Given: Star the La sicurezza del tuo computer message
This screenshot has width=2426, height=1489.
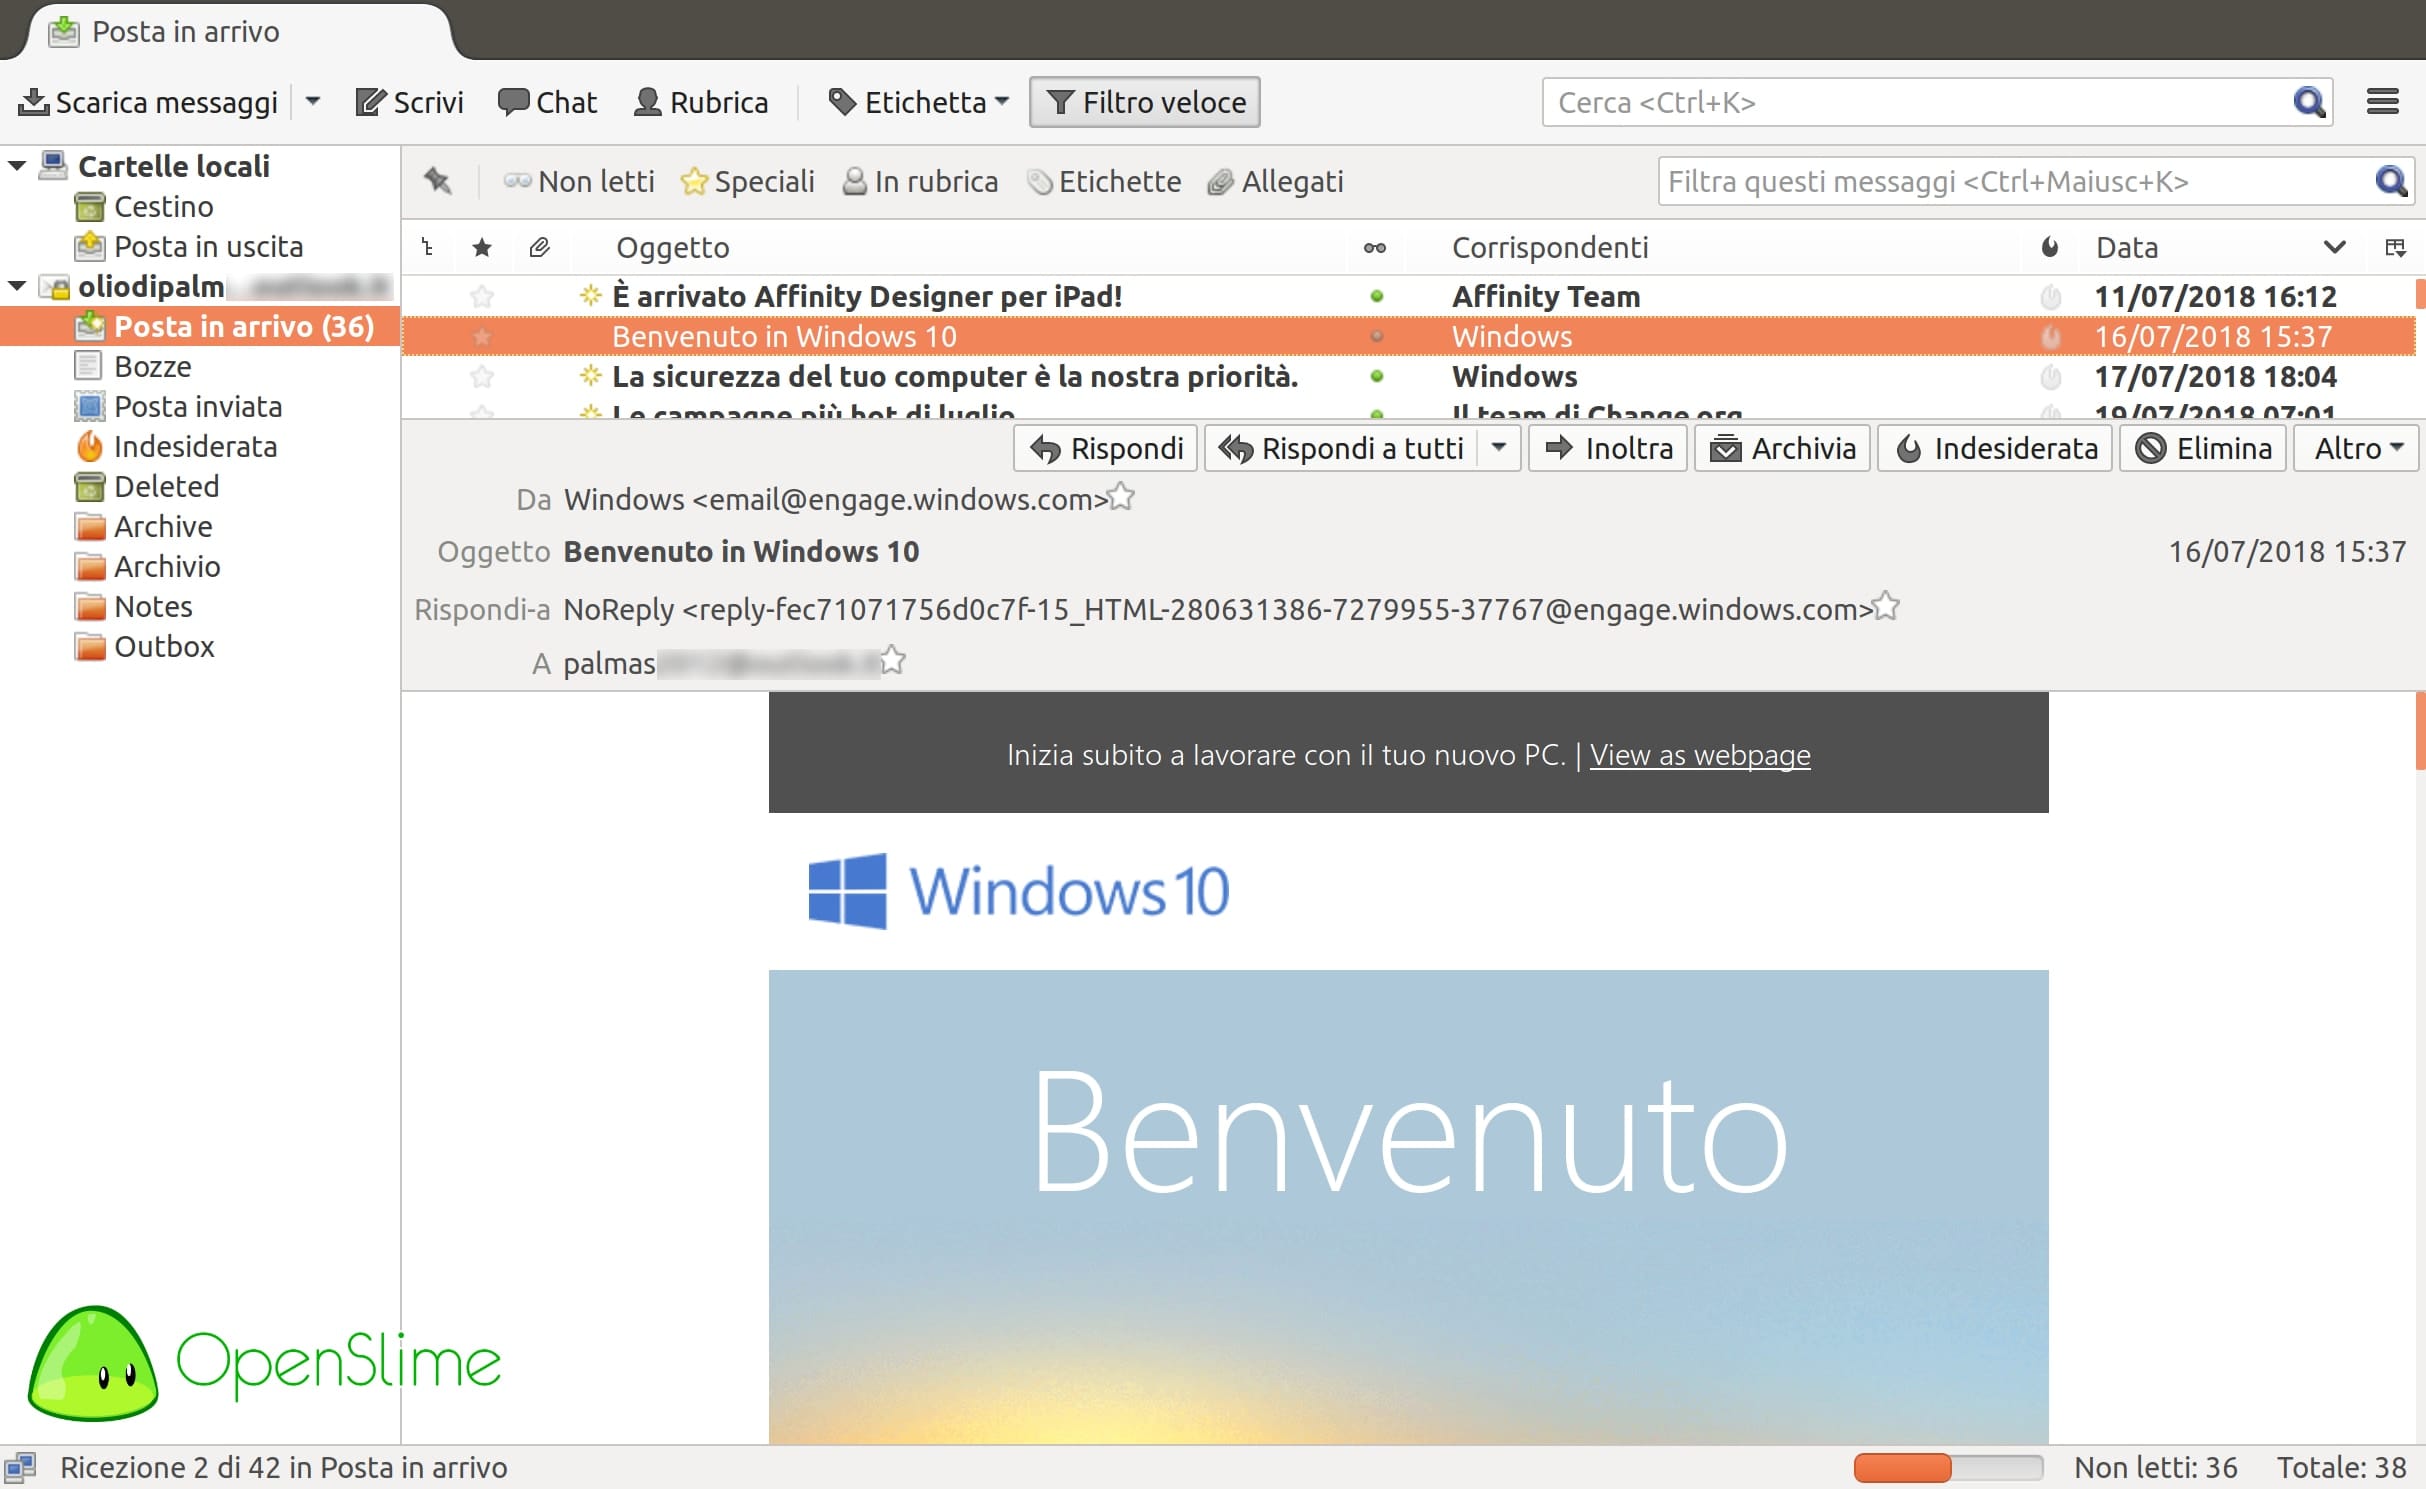Looking at the screenshot, I should tap(482, 376).
